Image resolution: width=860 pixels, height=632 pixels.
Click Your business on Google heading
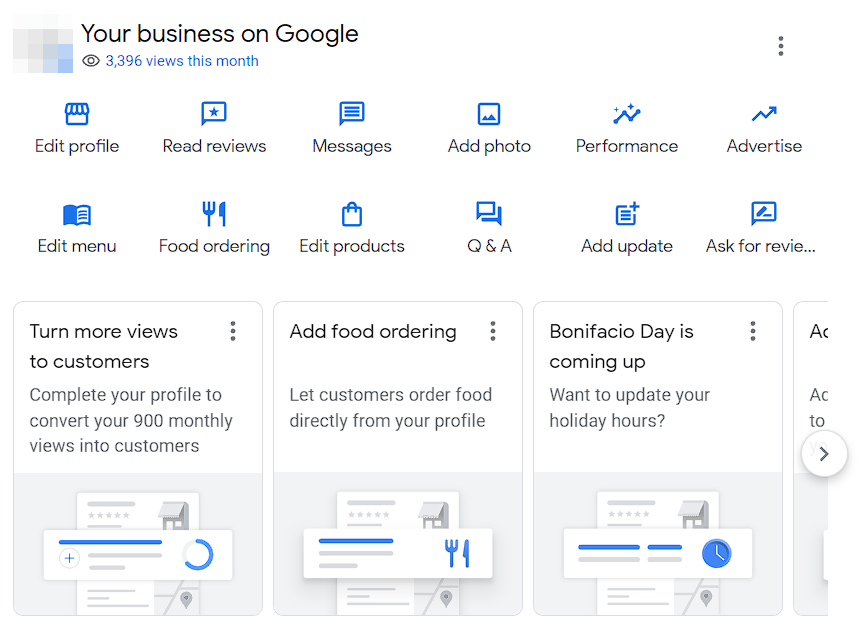pyautogui.click(x=220, y=34)
